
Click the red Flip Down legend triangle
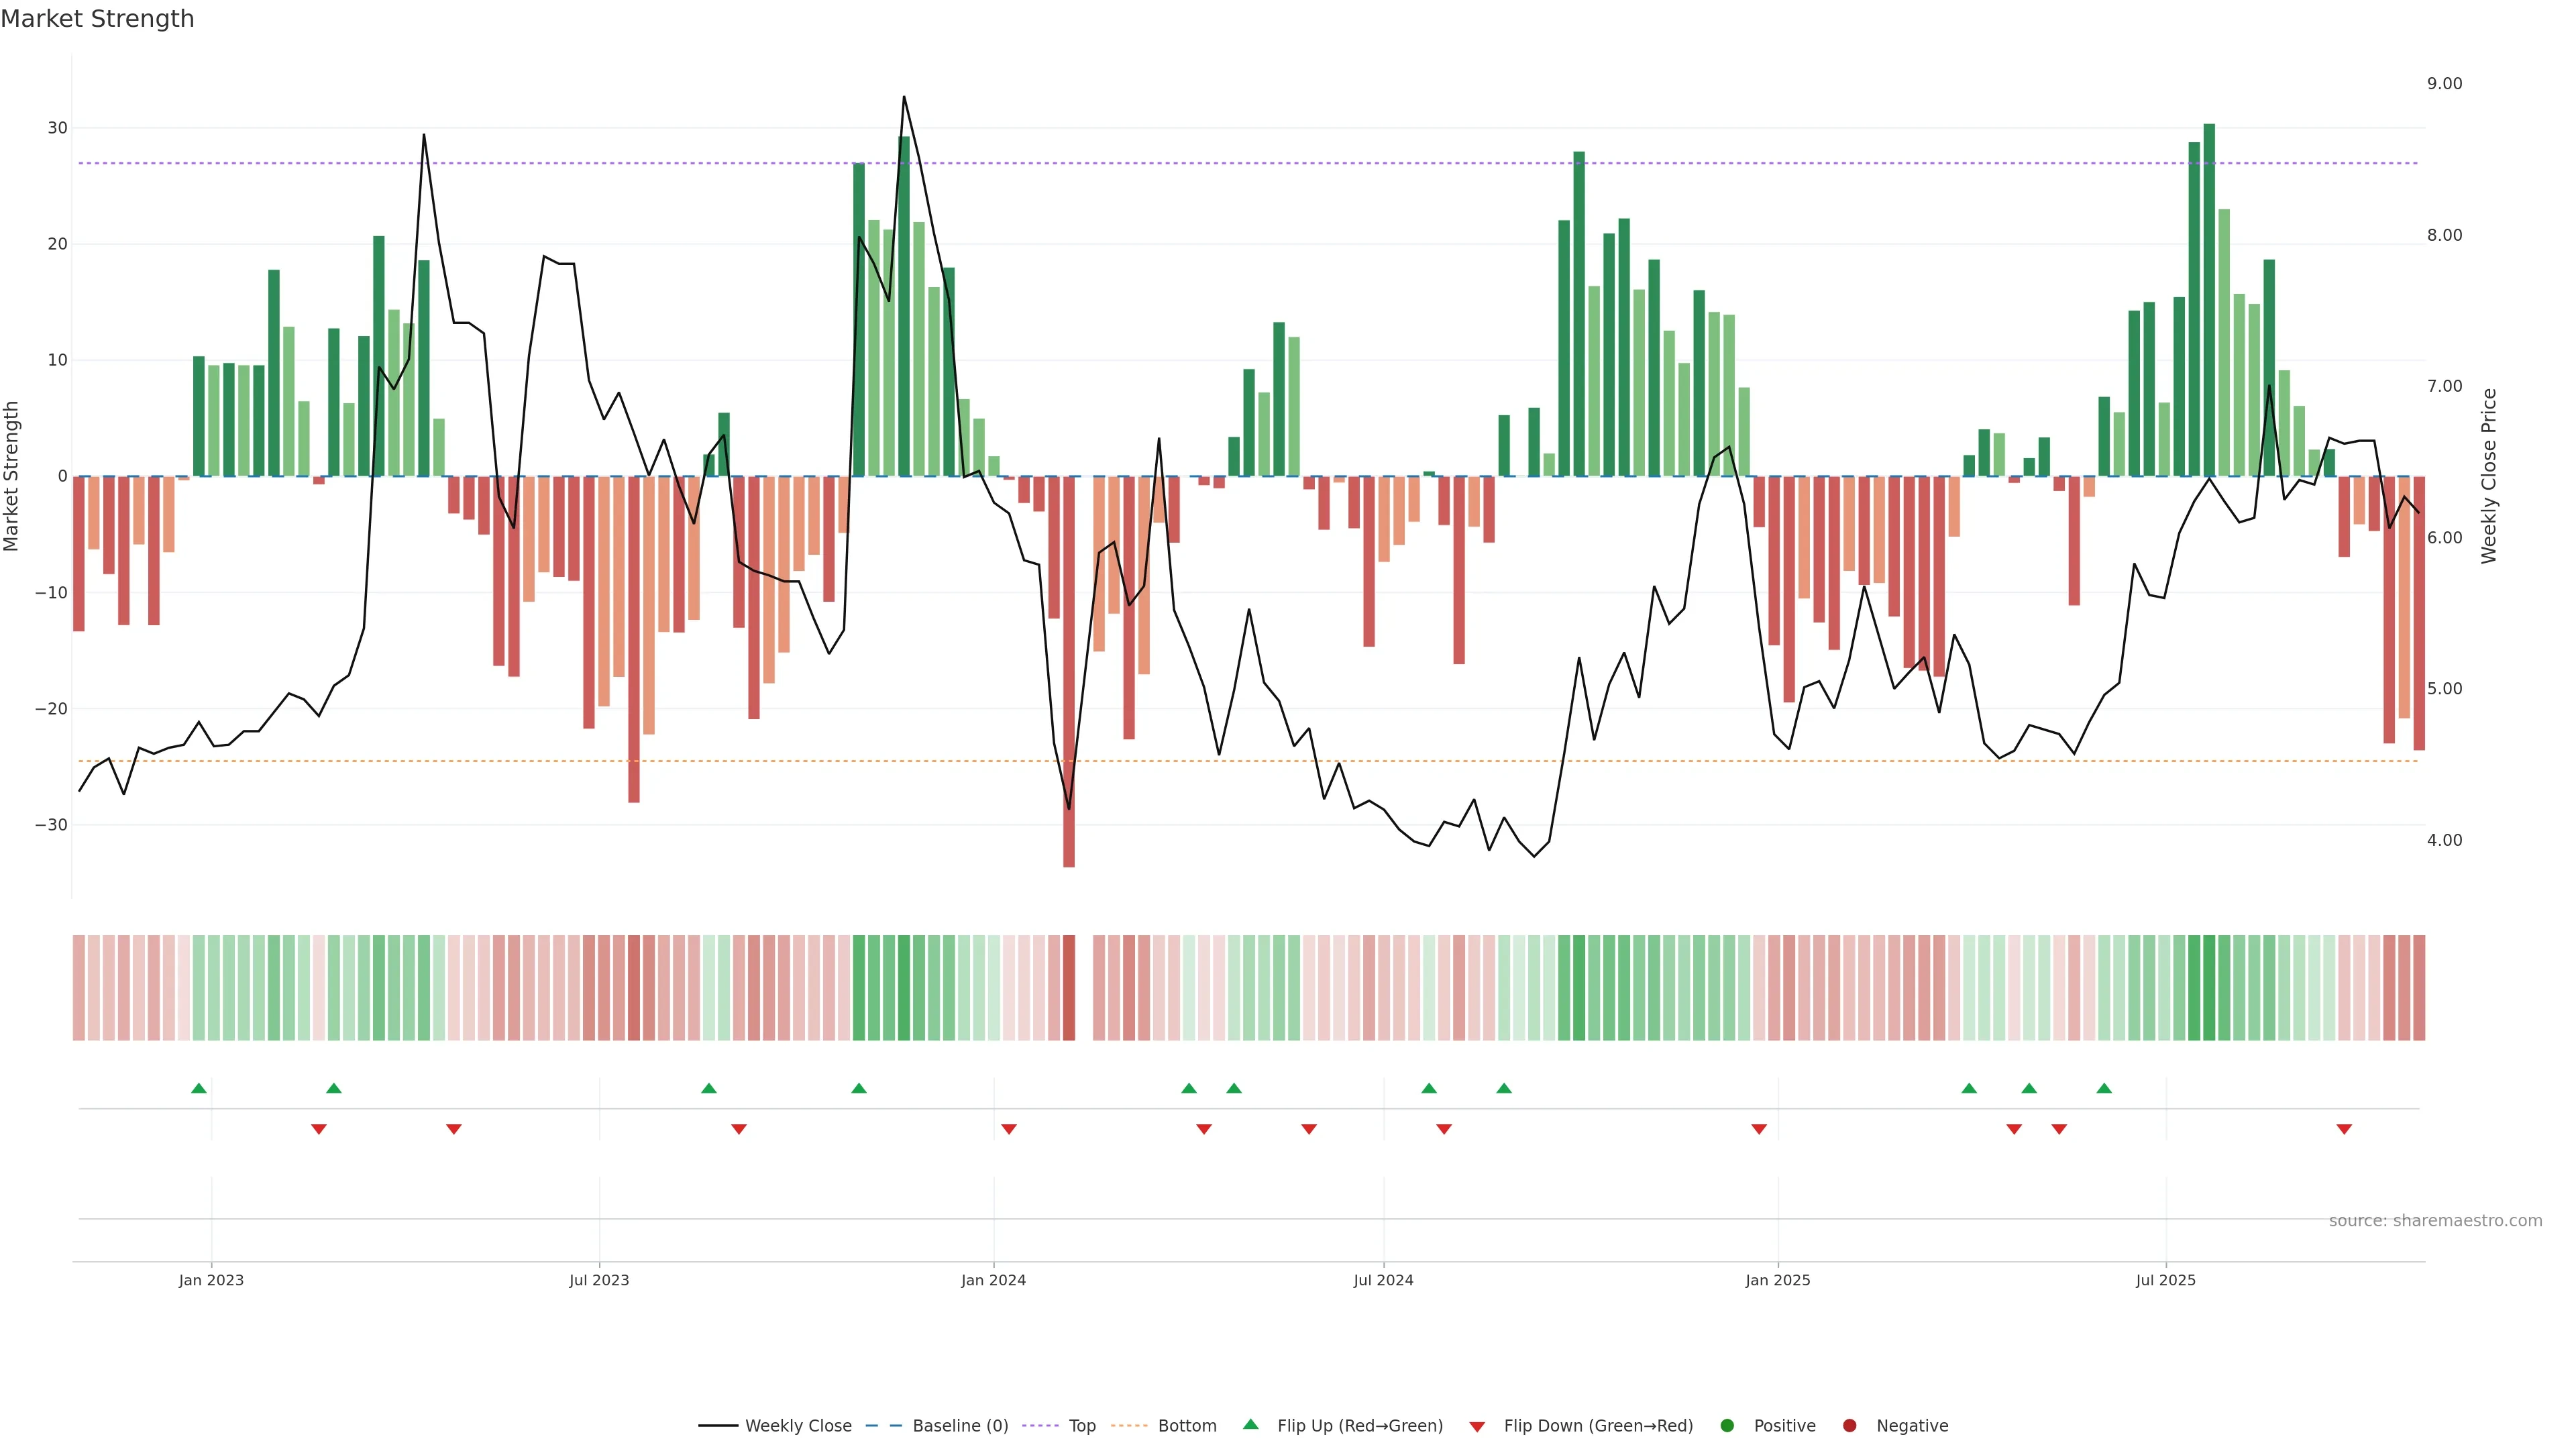(x=1477, y=1426)
